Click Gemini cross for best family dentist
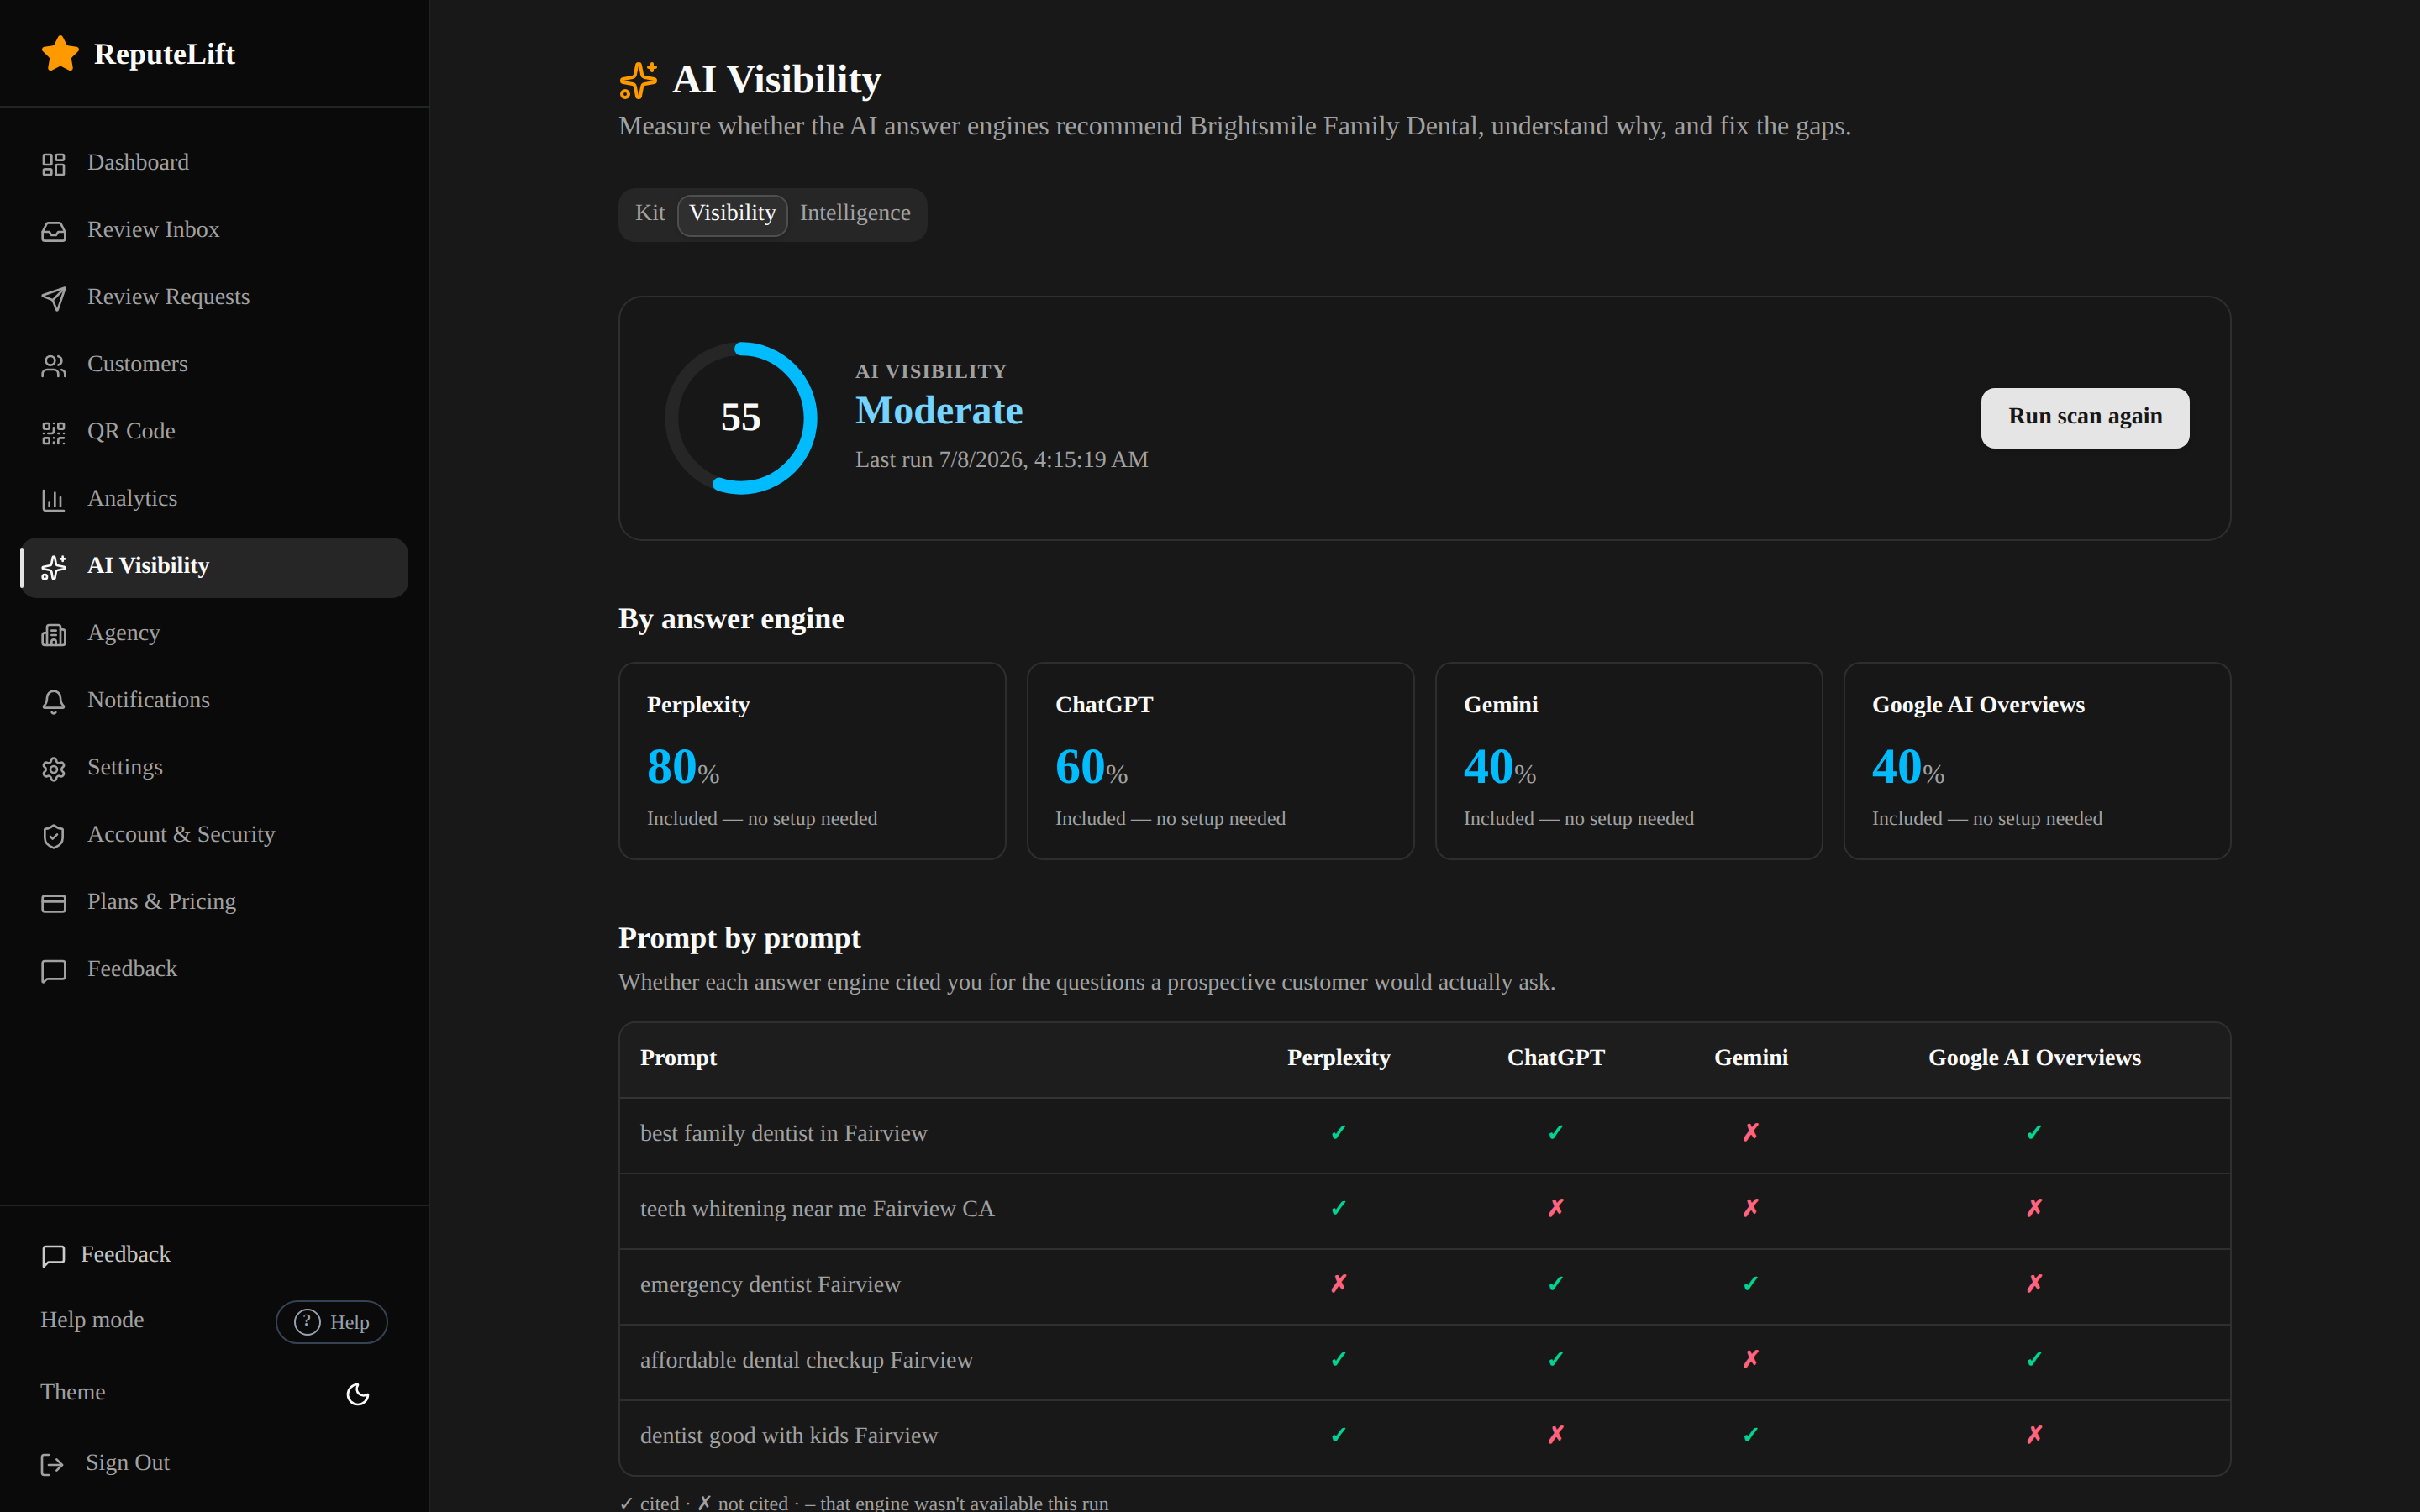The height and width of the screenshot is (1512, 2420). pyautogui.click(x=1750, y=1133)
